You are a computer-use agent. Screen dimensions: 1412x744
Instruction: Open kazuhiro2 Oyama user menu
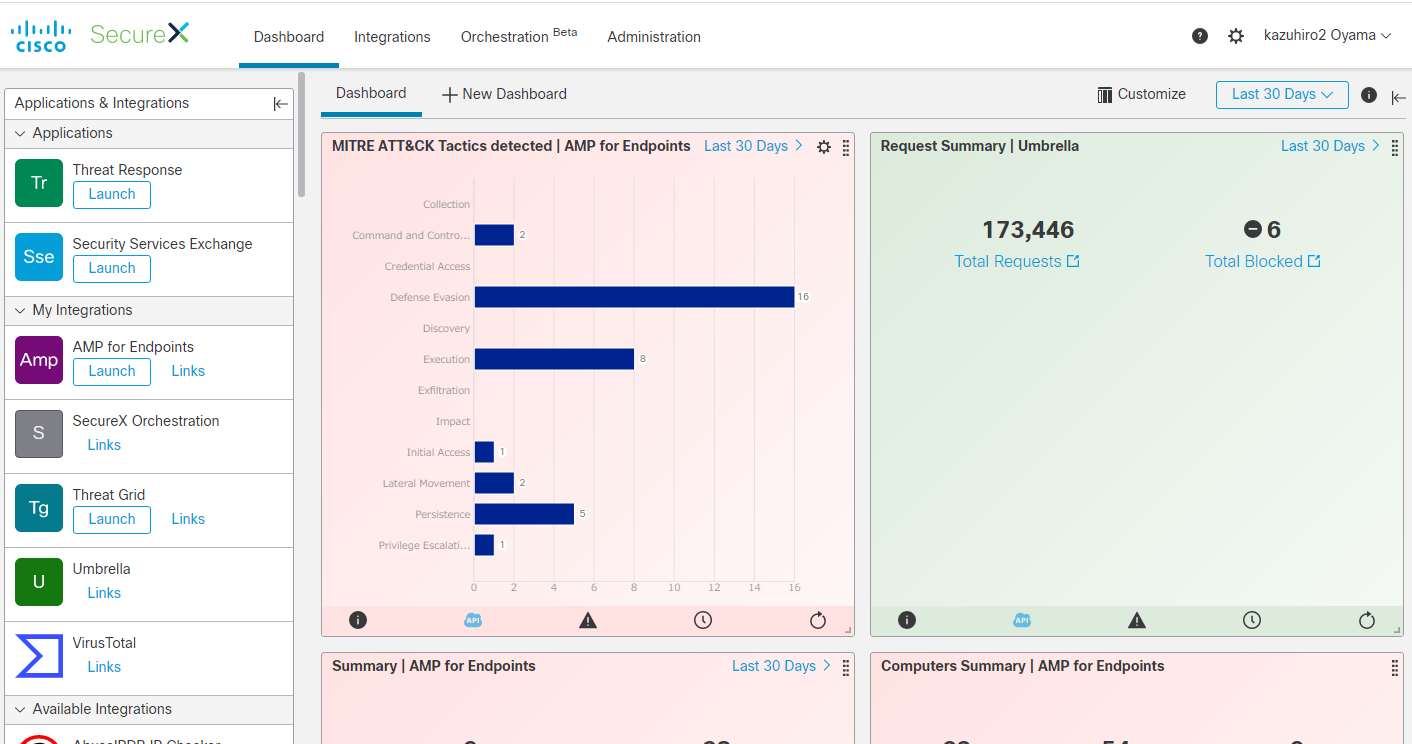pos(1328,36)
